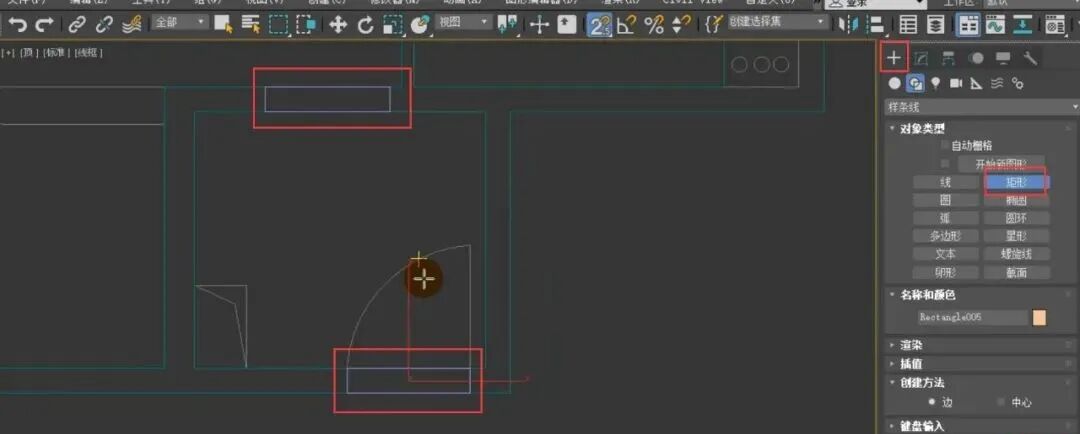
Task: Activate the Select and Scale tool
Action: 393,25
